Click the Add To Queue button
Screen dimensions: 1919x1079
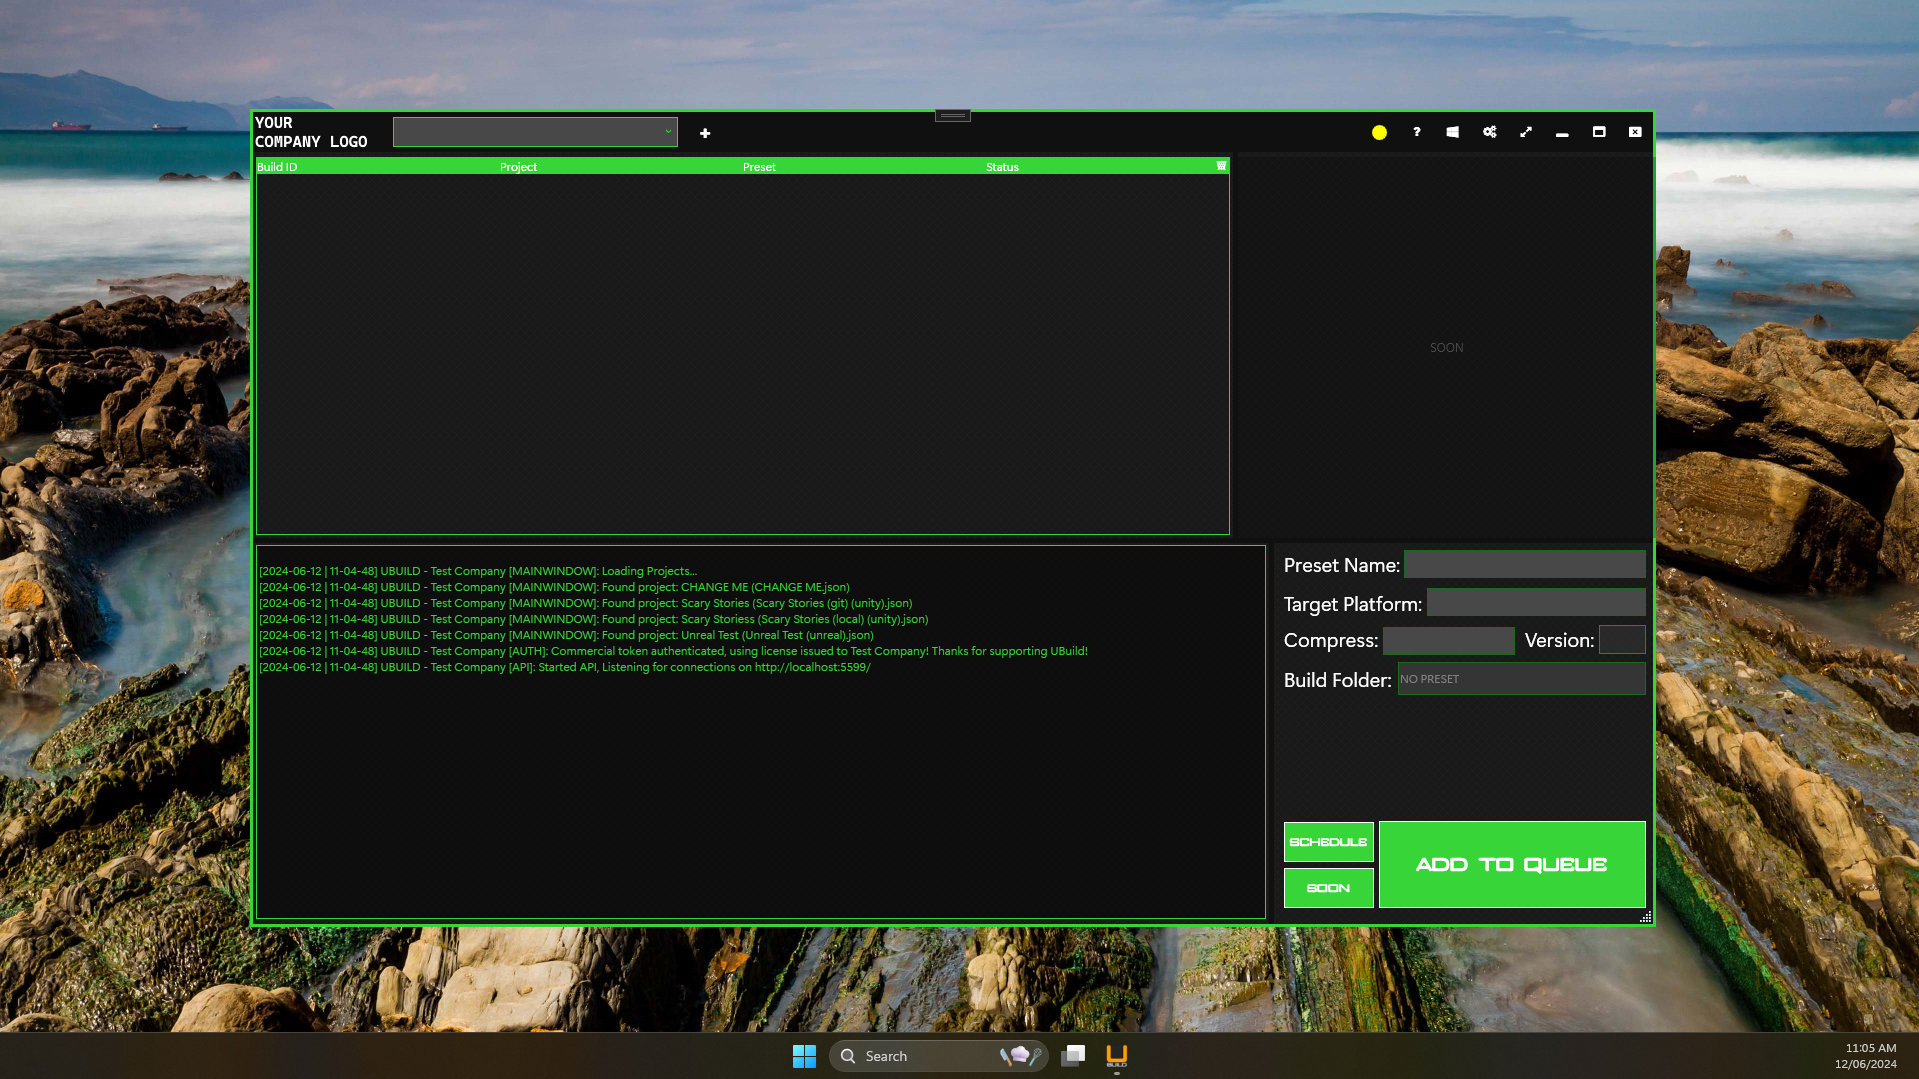[x=1511, y=864]
